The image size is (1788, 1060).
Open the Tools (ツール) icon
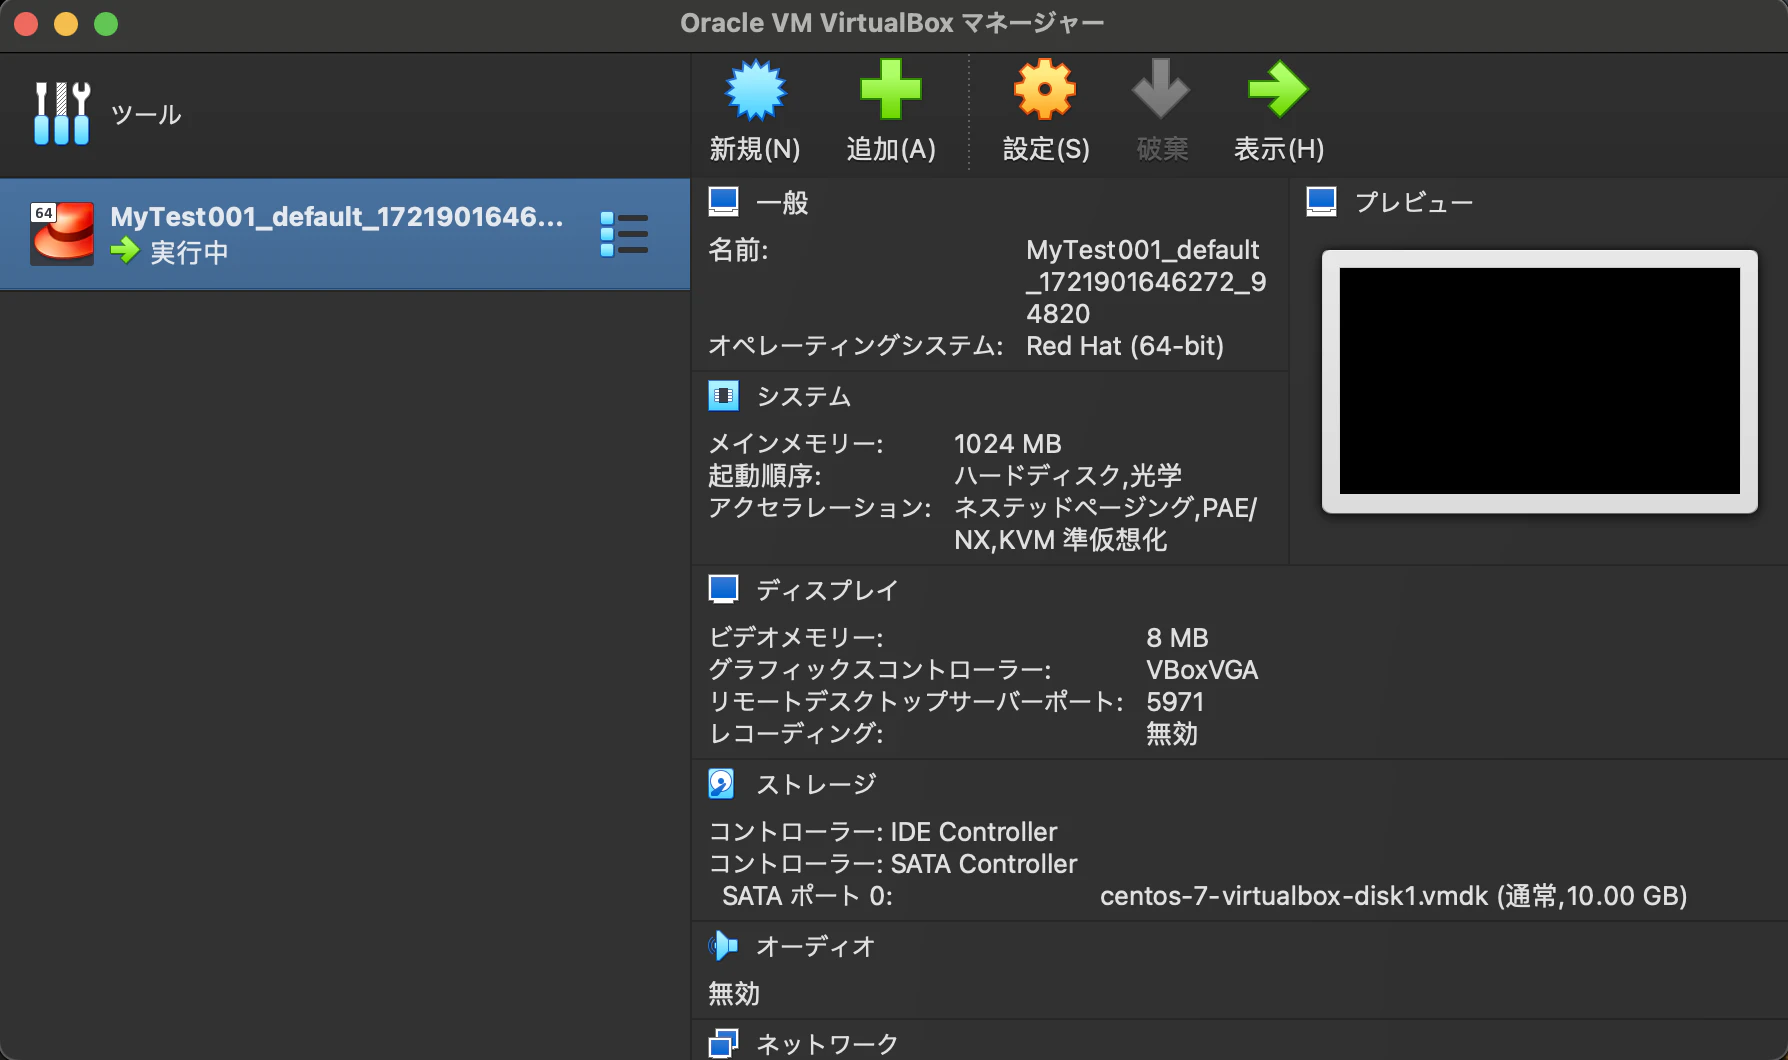62,114
